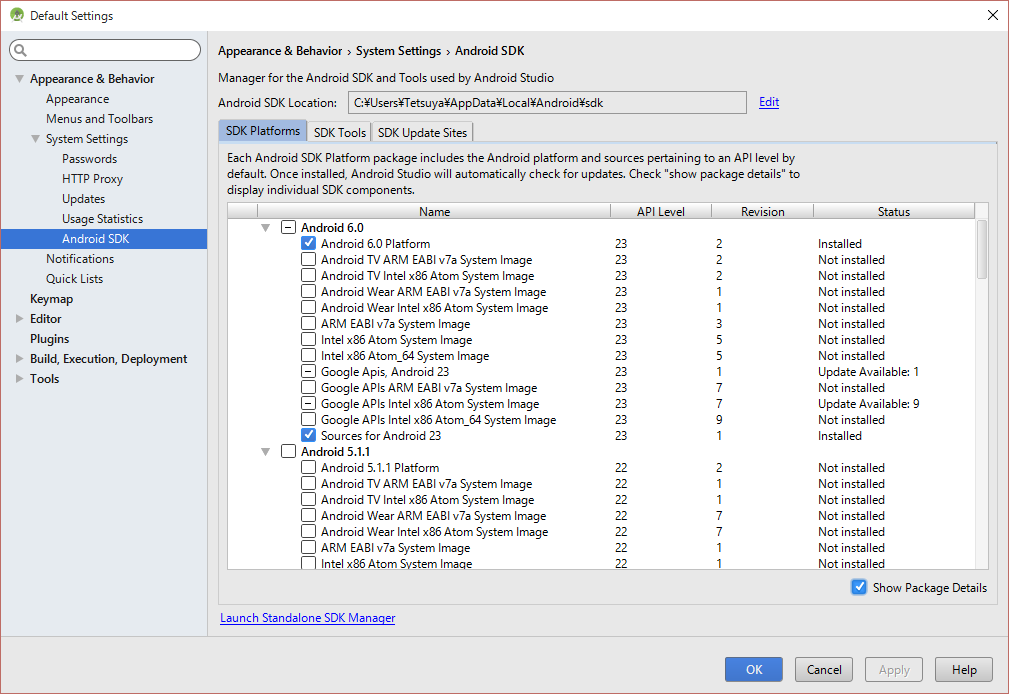The height and width of the screenshot is (694, 1009).
Task: Collapse the Android 6.0 package group
Action: [265, 228]
